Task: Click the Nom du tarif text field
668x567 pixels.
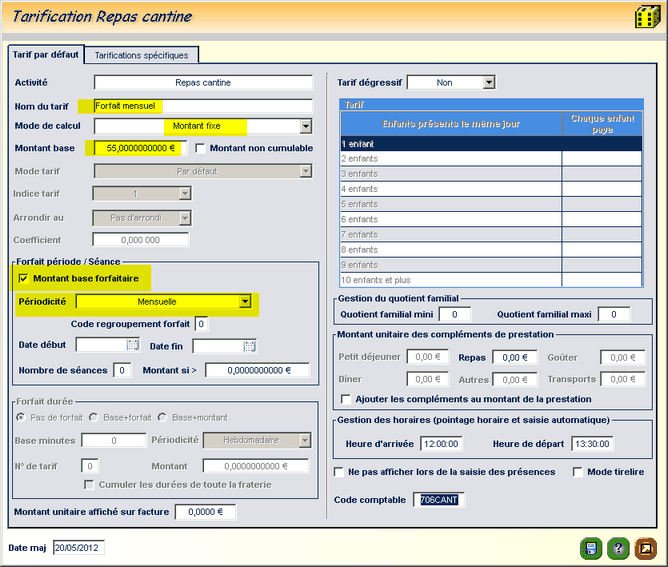Action: 202,105
